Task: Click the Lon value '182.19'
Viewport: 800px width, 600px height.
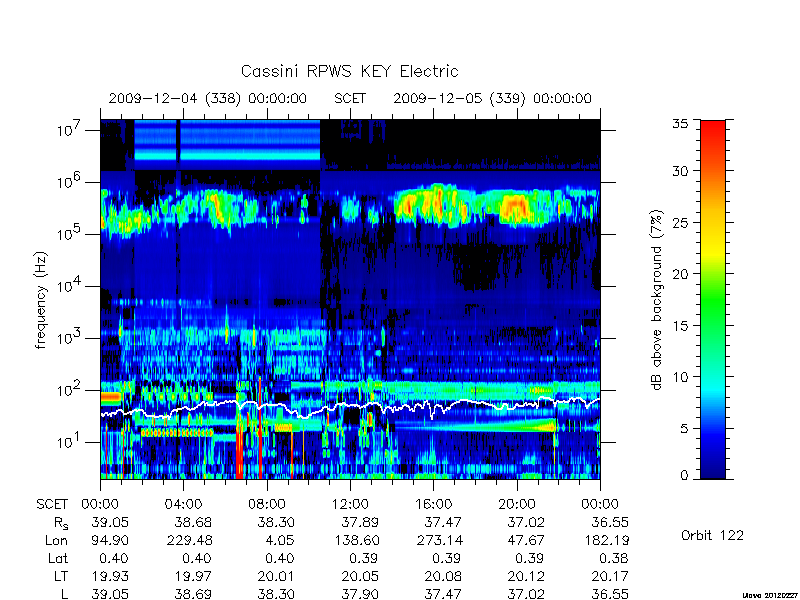Action: click(607, 541)
